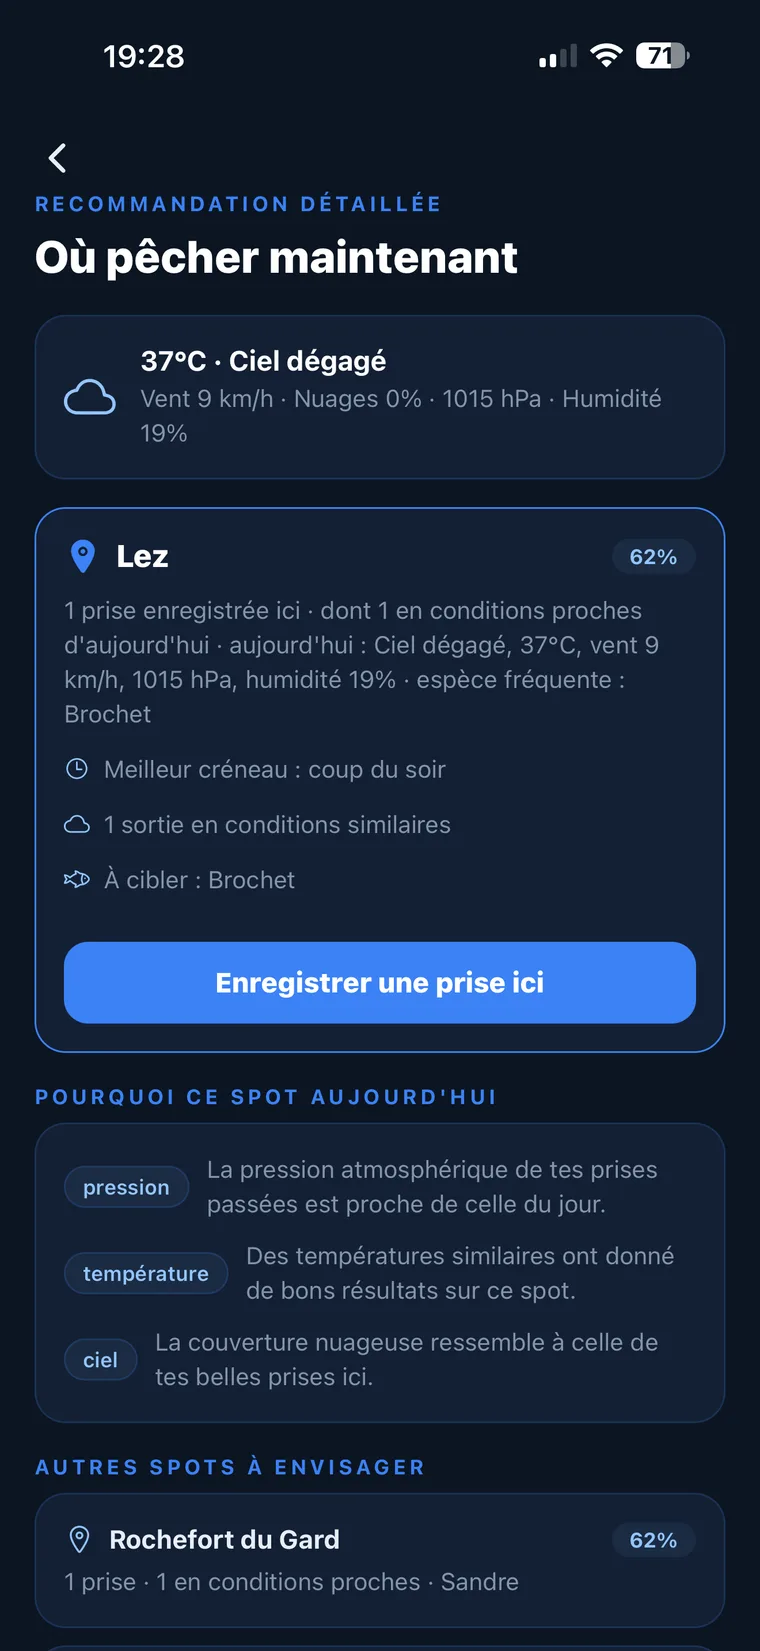Click the battery indicator in status bar
760x1651 pixels.
663,56
